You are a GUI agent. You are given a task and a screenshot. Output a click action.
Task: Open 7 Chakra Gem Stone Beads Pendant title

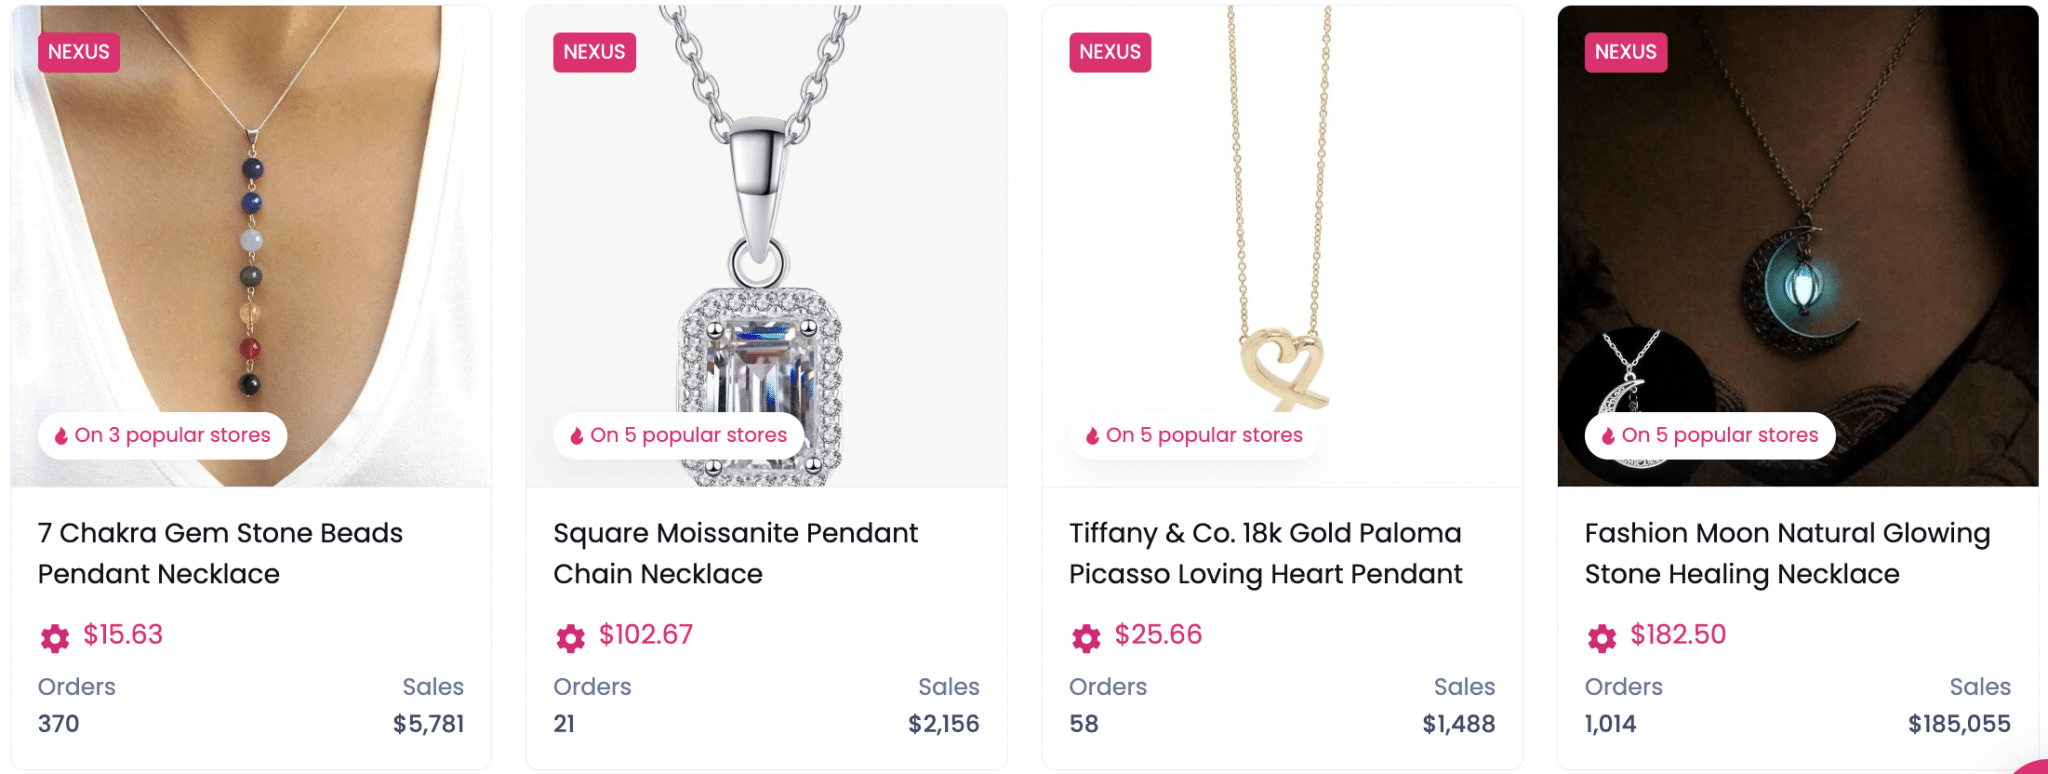(x=220, y=553)
